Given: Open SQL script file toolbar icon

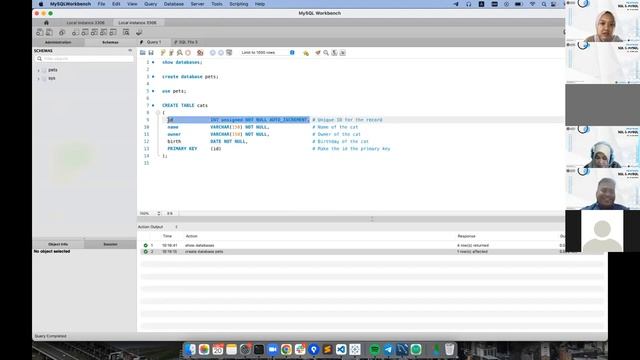Looking at the screenshot, I should (49, 32).
